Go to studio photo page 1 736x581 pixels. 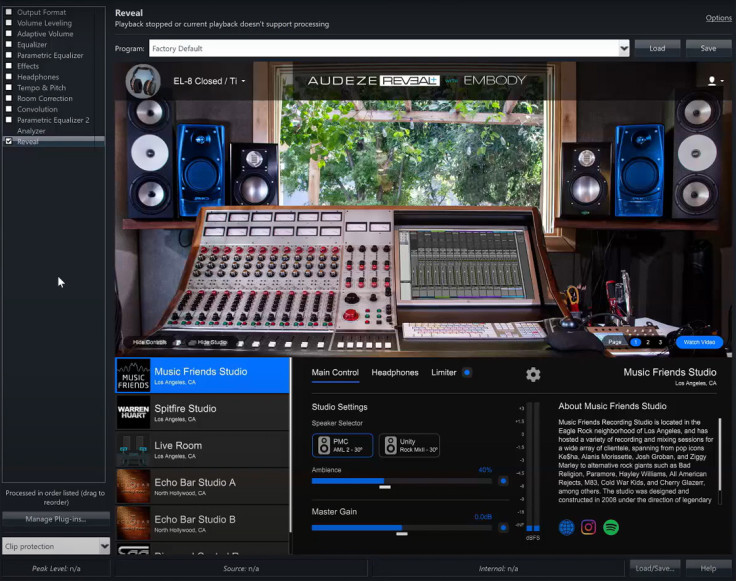tap(636, 342)
